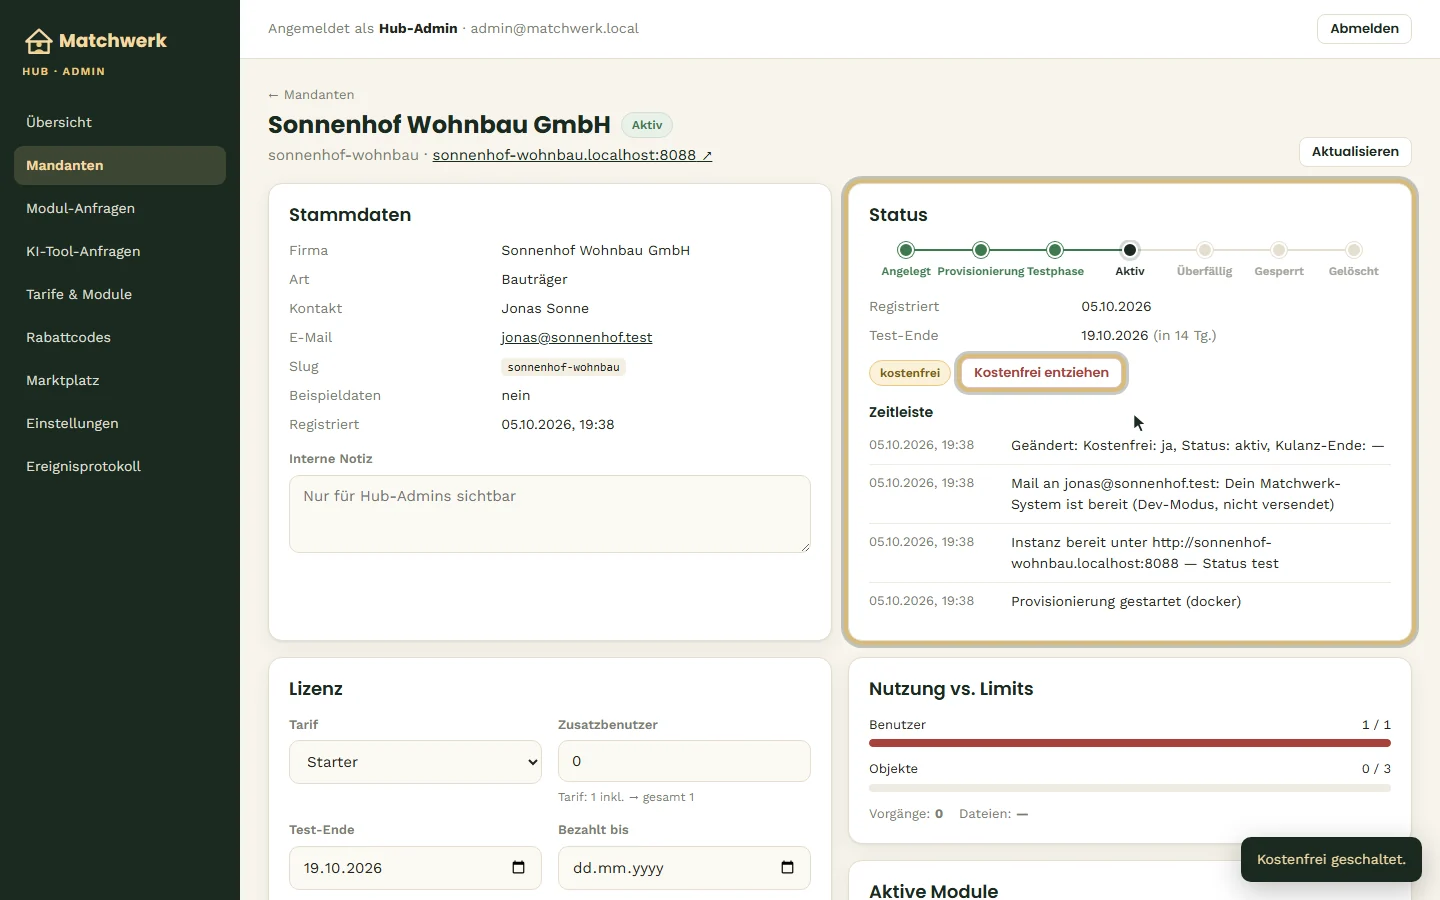Image resolution: width=1440 pixels, height=900 pixels.
Task: Click the jonas@sonnenhof.test email link
Action: pyautogui.click(x=577, y=338)
